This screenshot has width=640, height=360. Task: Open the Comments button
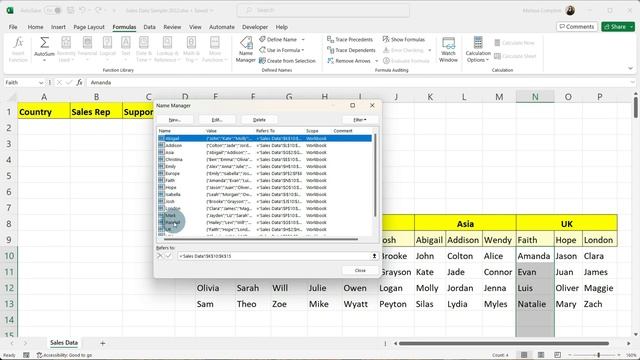coord(577,27)
